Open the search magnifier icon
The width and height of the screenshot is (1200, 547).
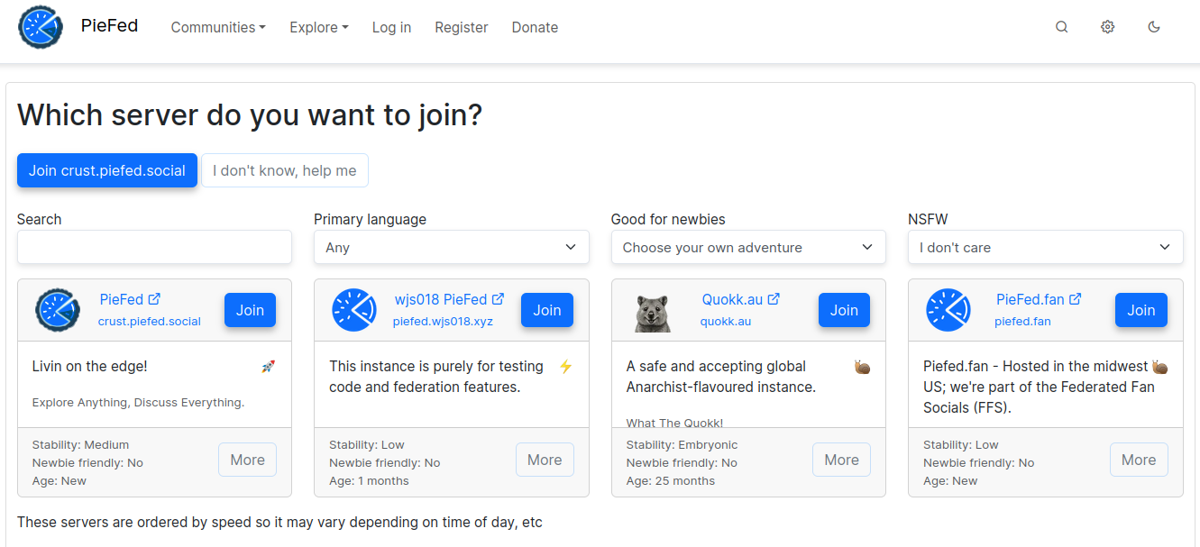coord(1062,28)
